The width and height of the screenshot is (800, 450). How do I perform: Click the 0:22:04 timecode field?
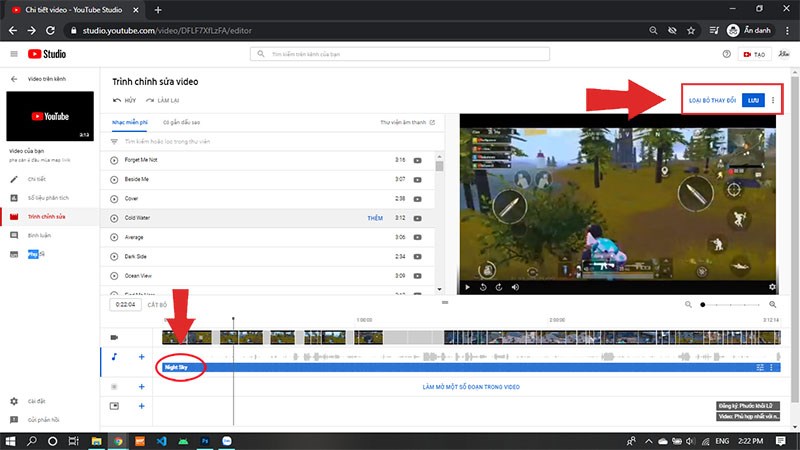click(126, 305)
